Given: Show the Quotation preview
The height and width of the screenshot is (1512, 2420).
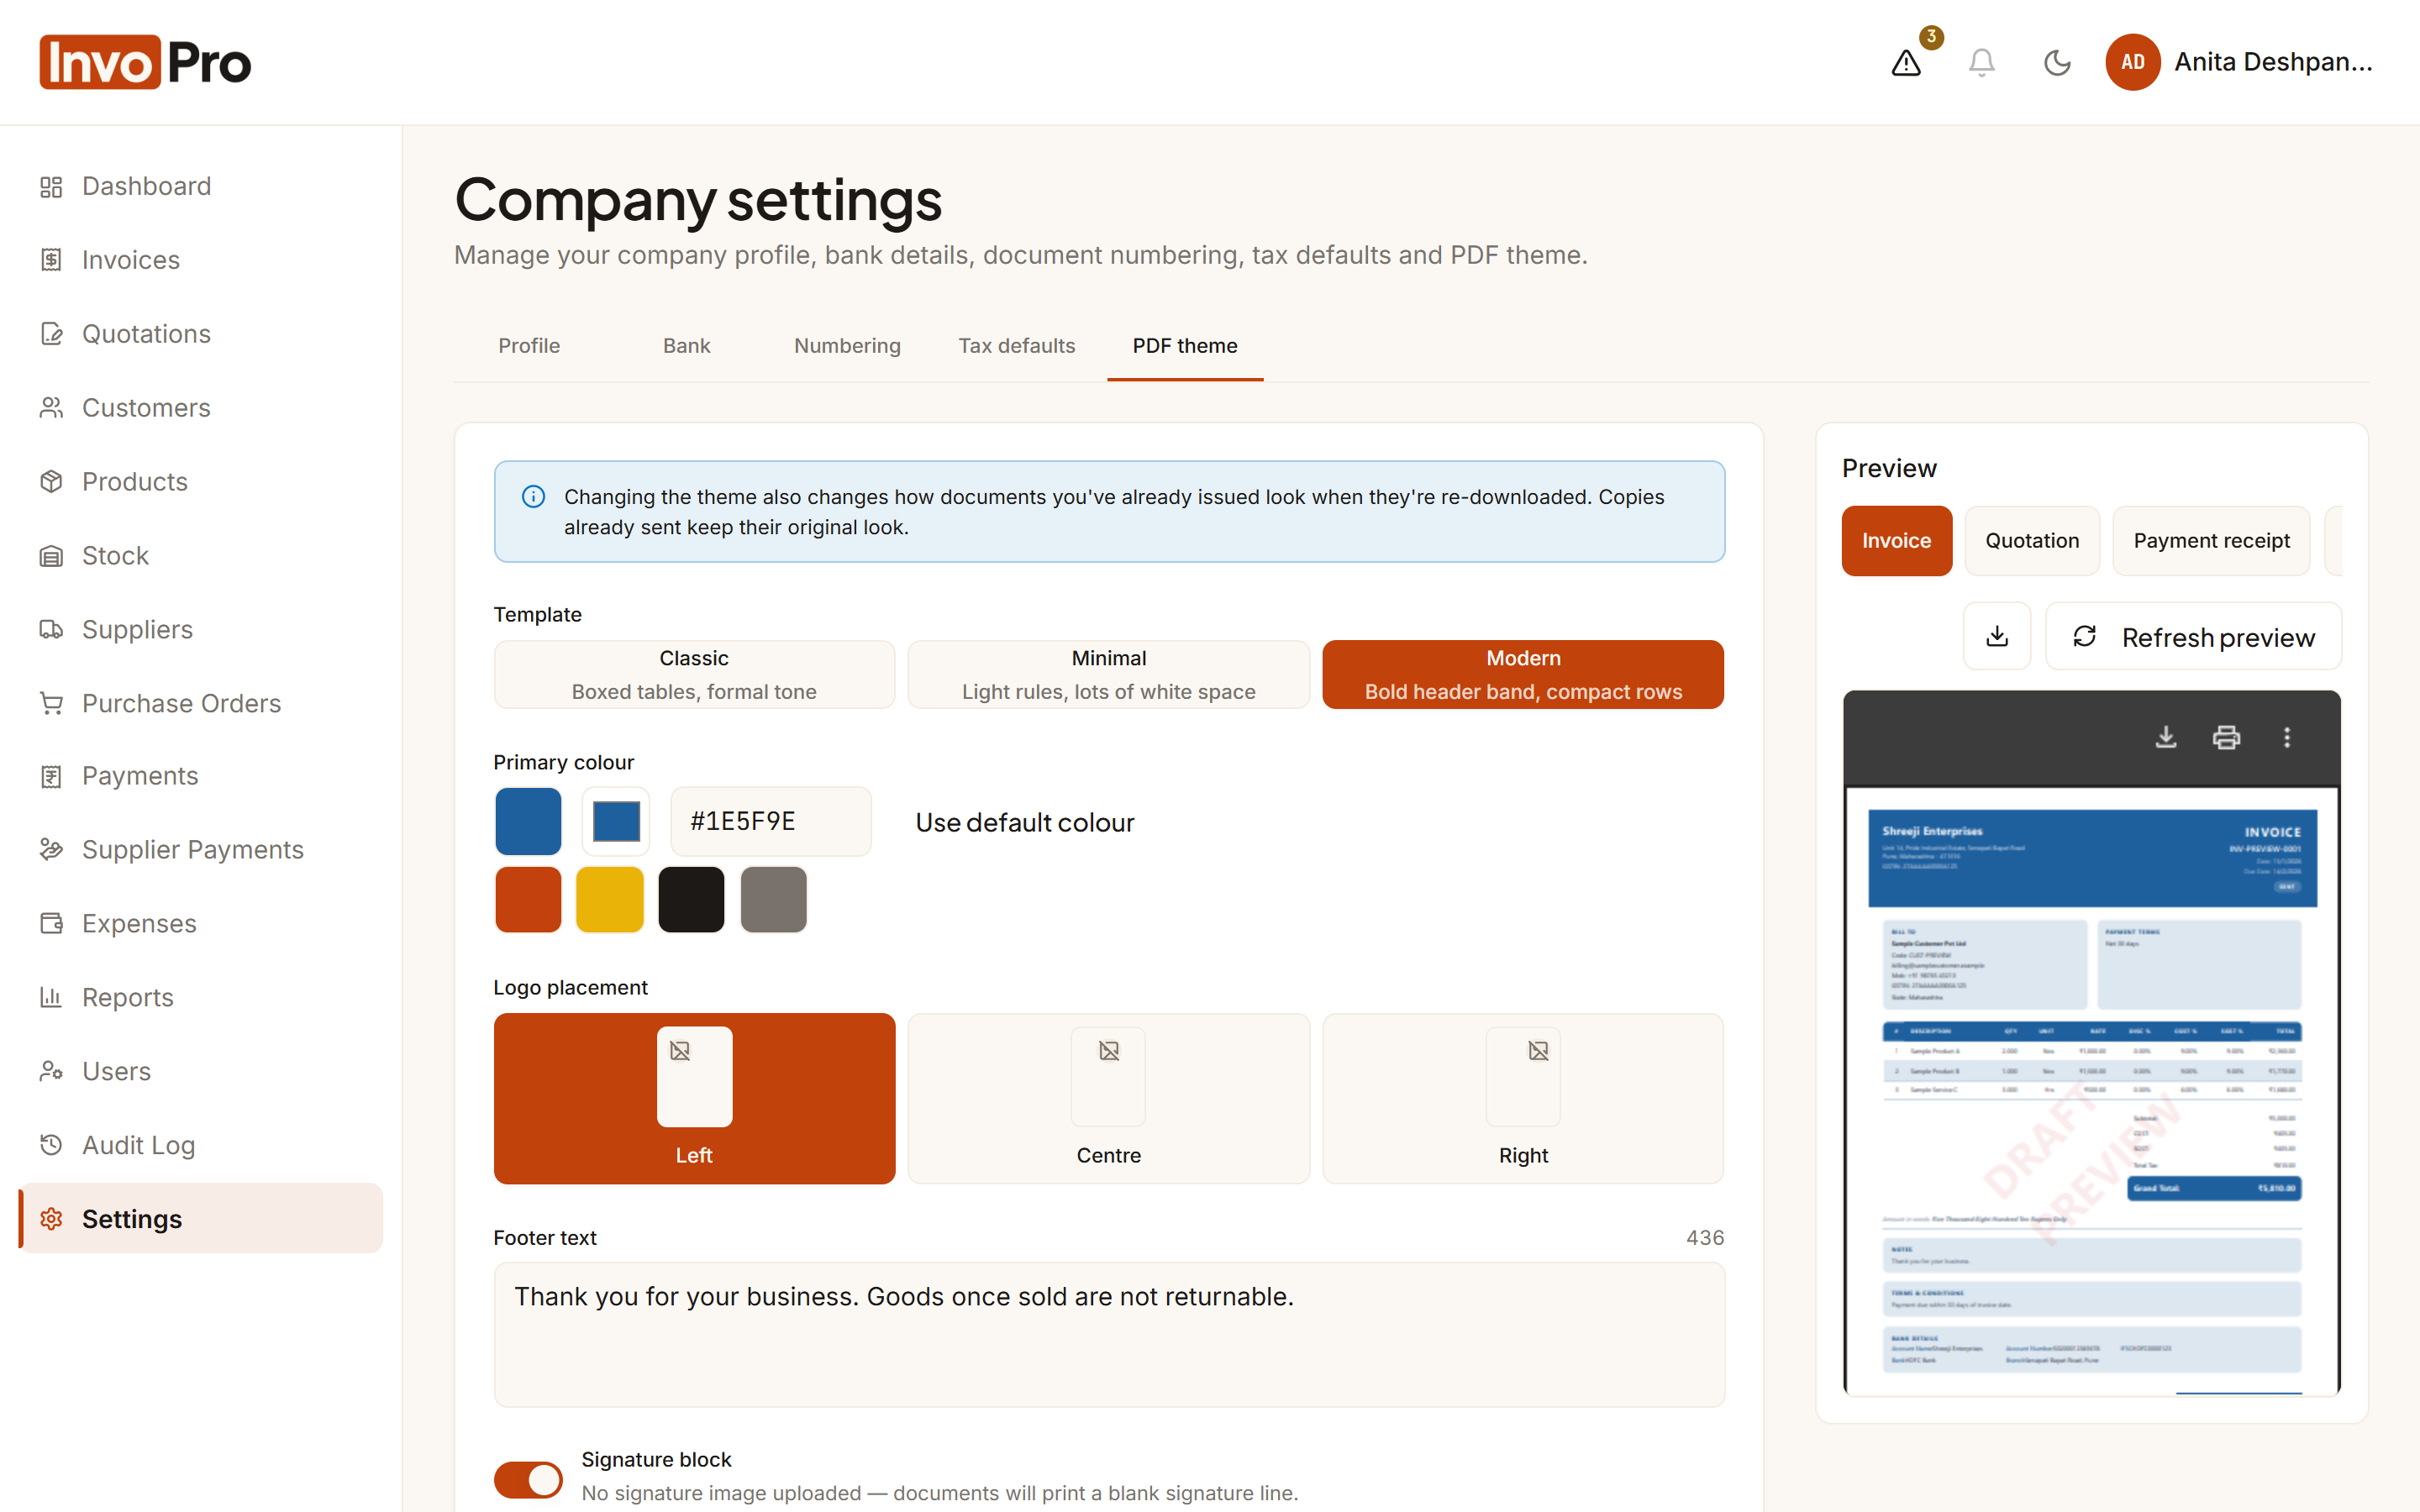Looking at the screenshot, I should pos(2032,541).
